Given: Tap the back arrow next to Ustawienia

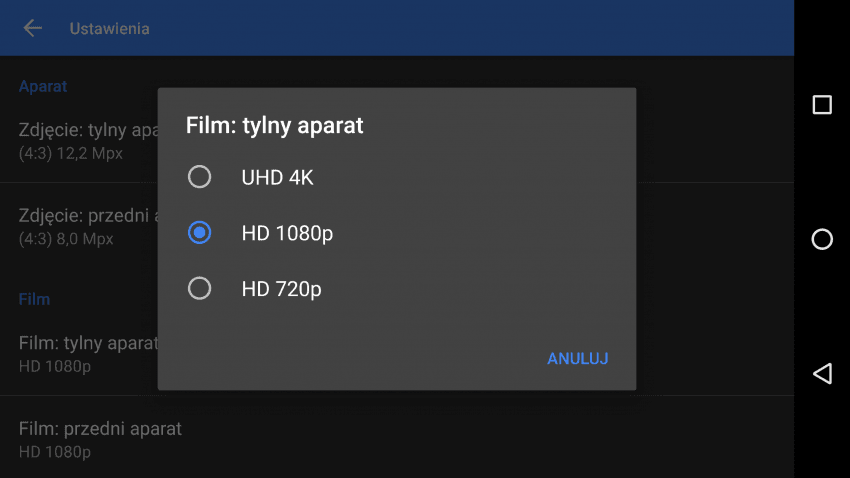Looking at the screenshot, I should (x=33, y=28).
